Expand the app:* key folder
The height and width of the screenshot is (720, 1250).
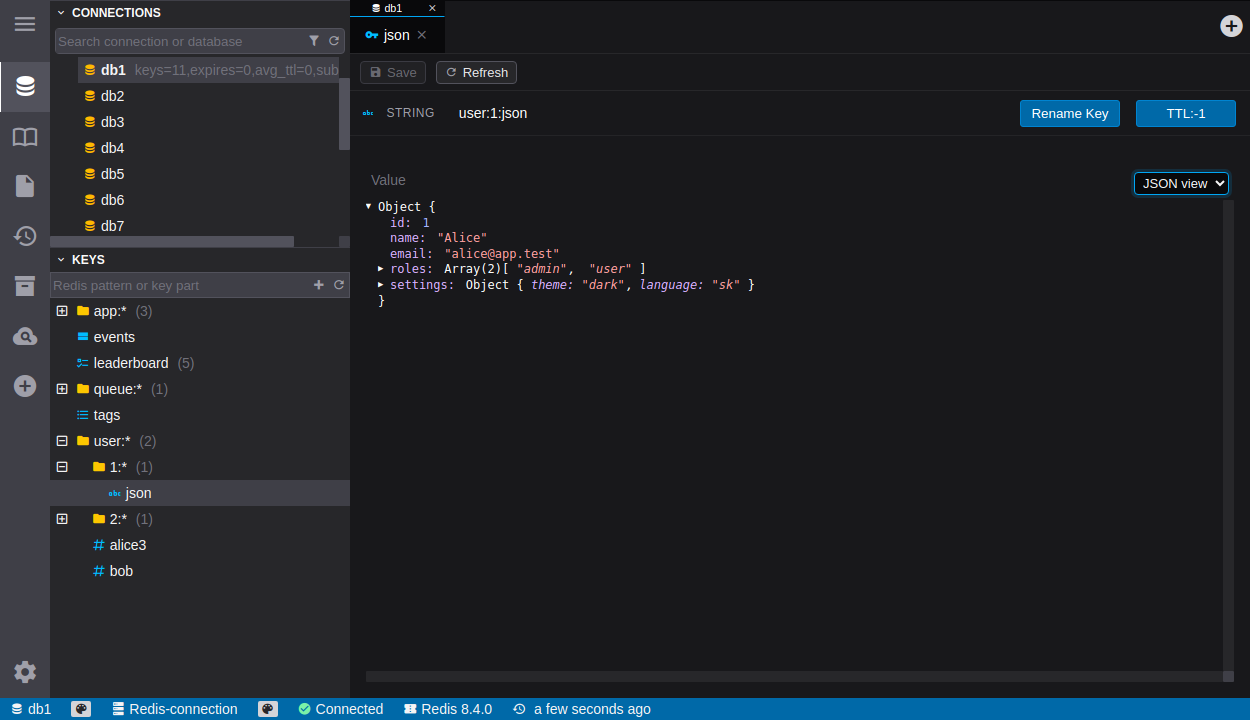click(x=62, y=311)
